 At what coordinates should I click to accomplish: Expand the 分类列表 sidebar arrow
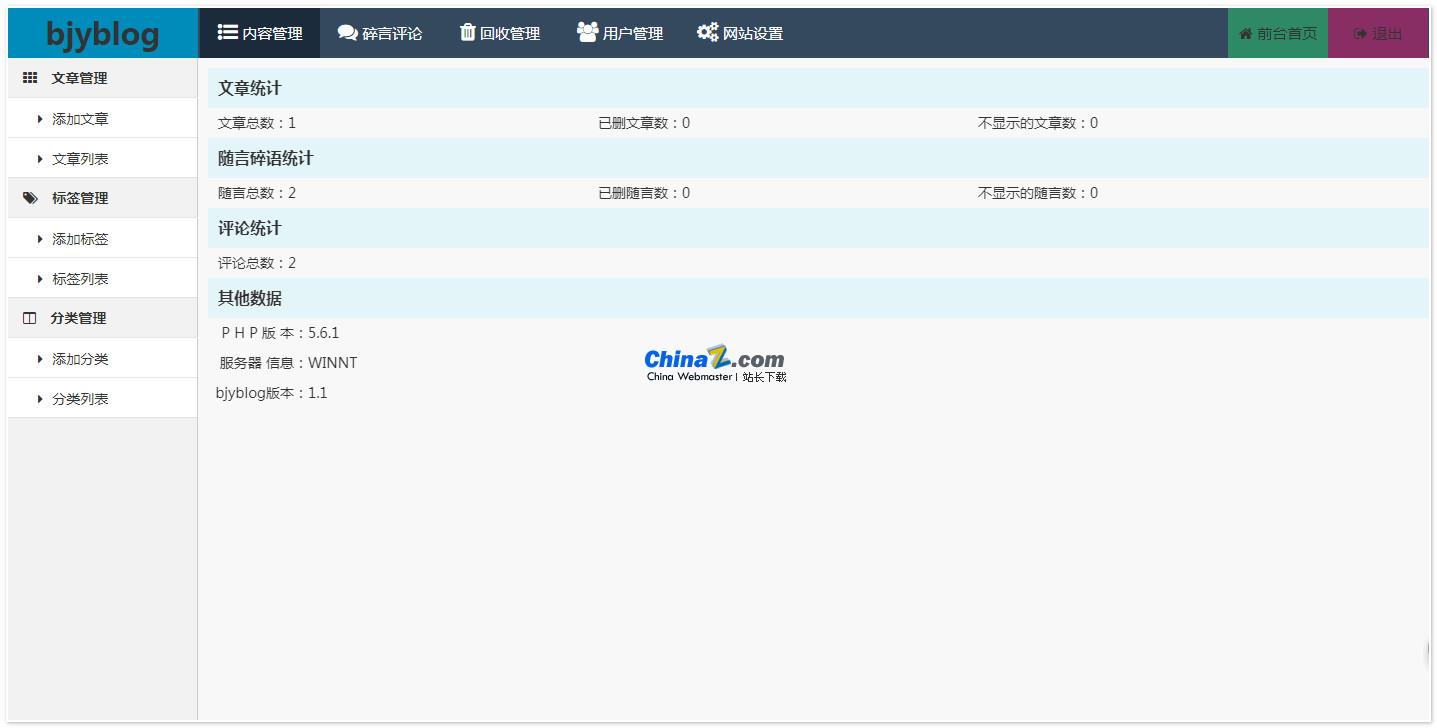point(41,398)
